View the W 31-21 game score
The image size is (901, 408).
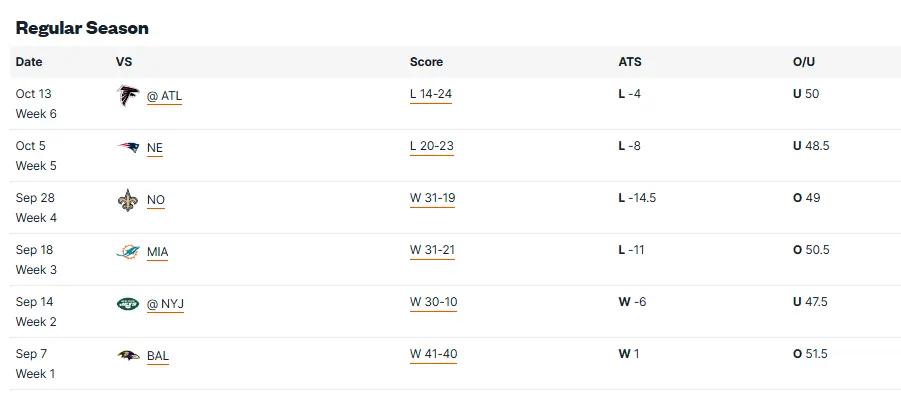[432, 250]
